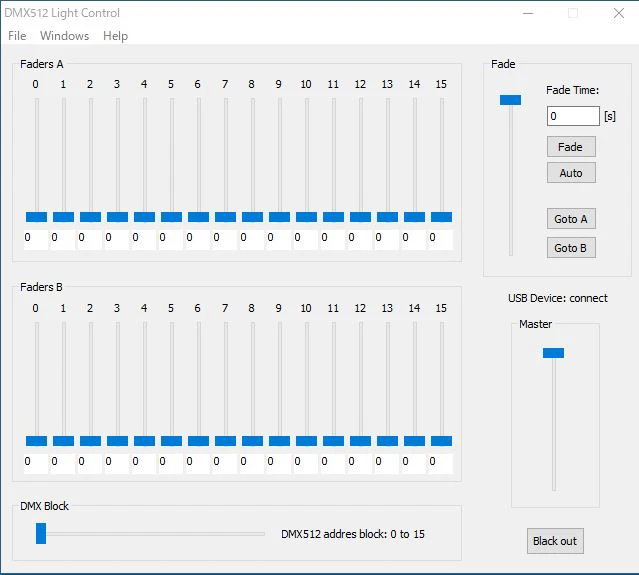Click the Black out button
Screen dimensions: 639x575
click(555, 541)
